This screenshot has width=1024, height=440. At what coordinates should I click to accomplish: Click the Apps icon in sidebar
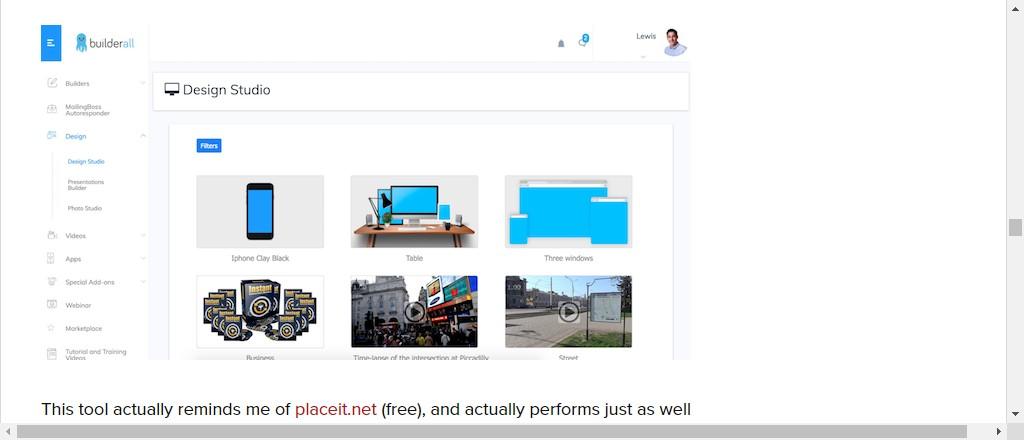pos(52,259)
